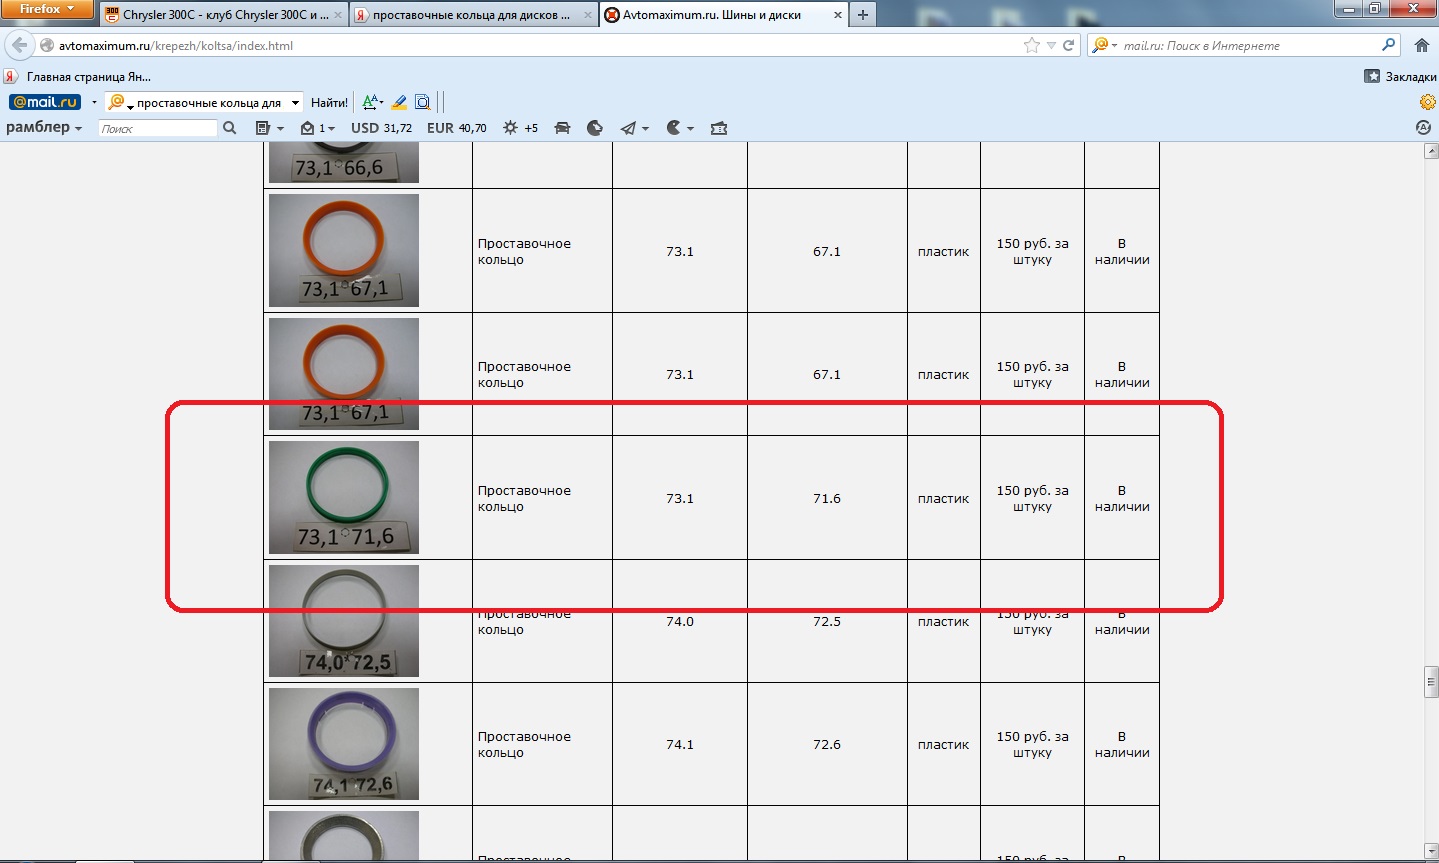Expand the address bar history arrow

[1051, 46]
